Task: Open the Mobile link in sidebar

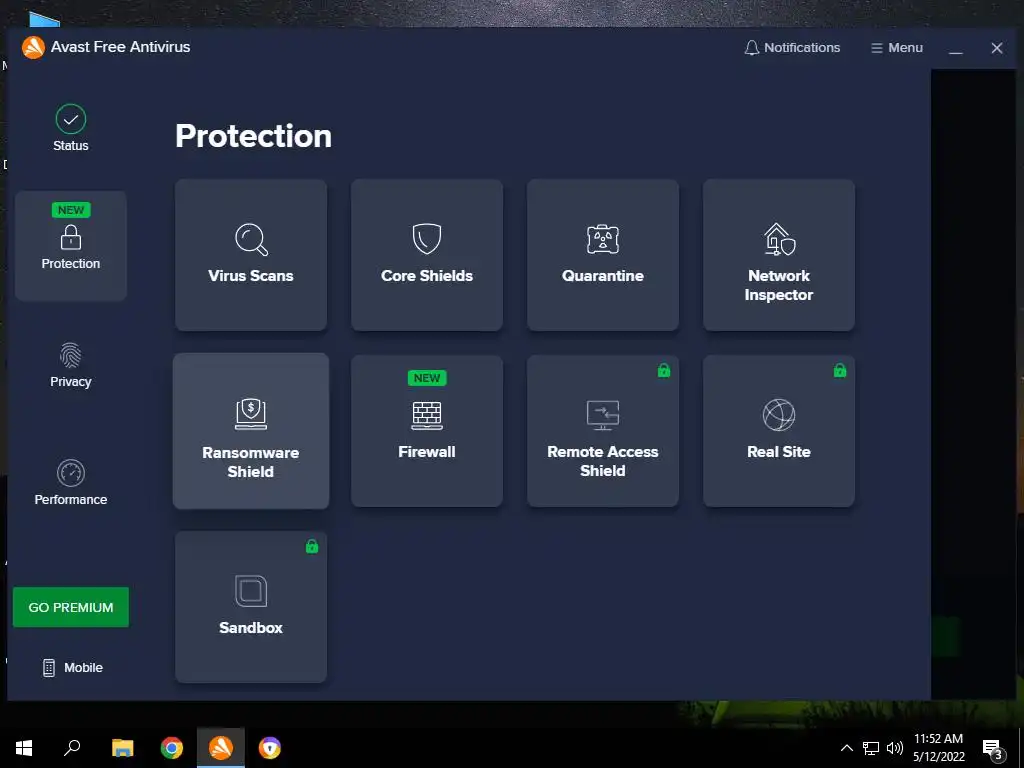Action: (x=72, y=667)
